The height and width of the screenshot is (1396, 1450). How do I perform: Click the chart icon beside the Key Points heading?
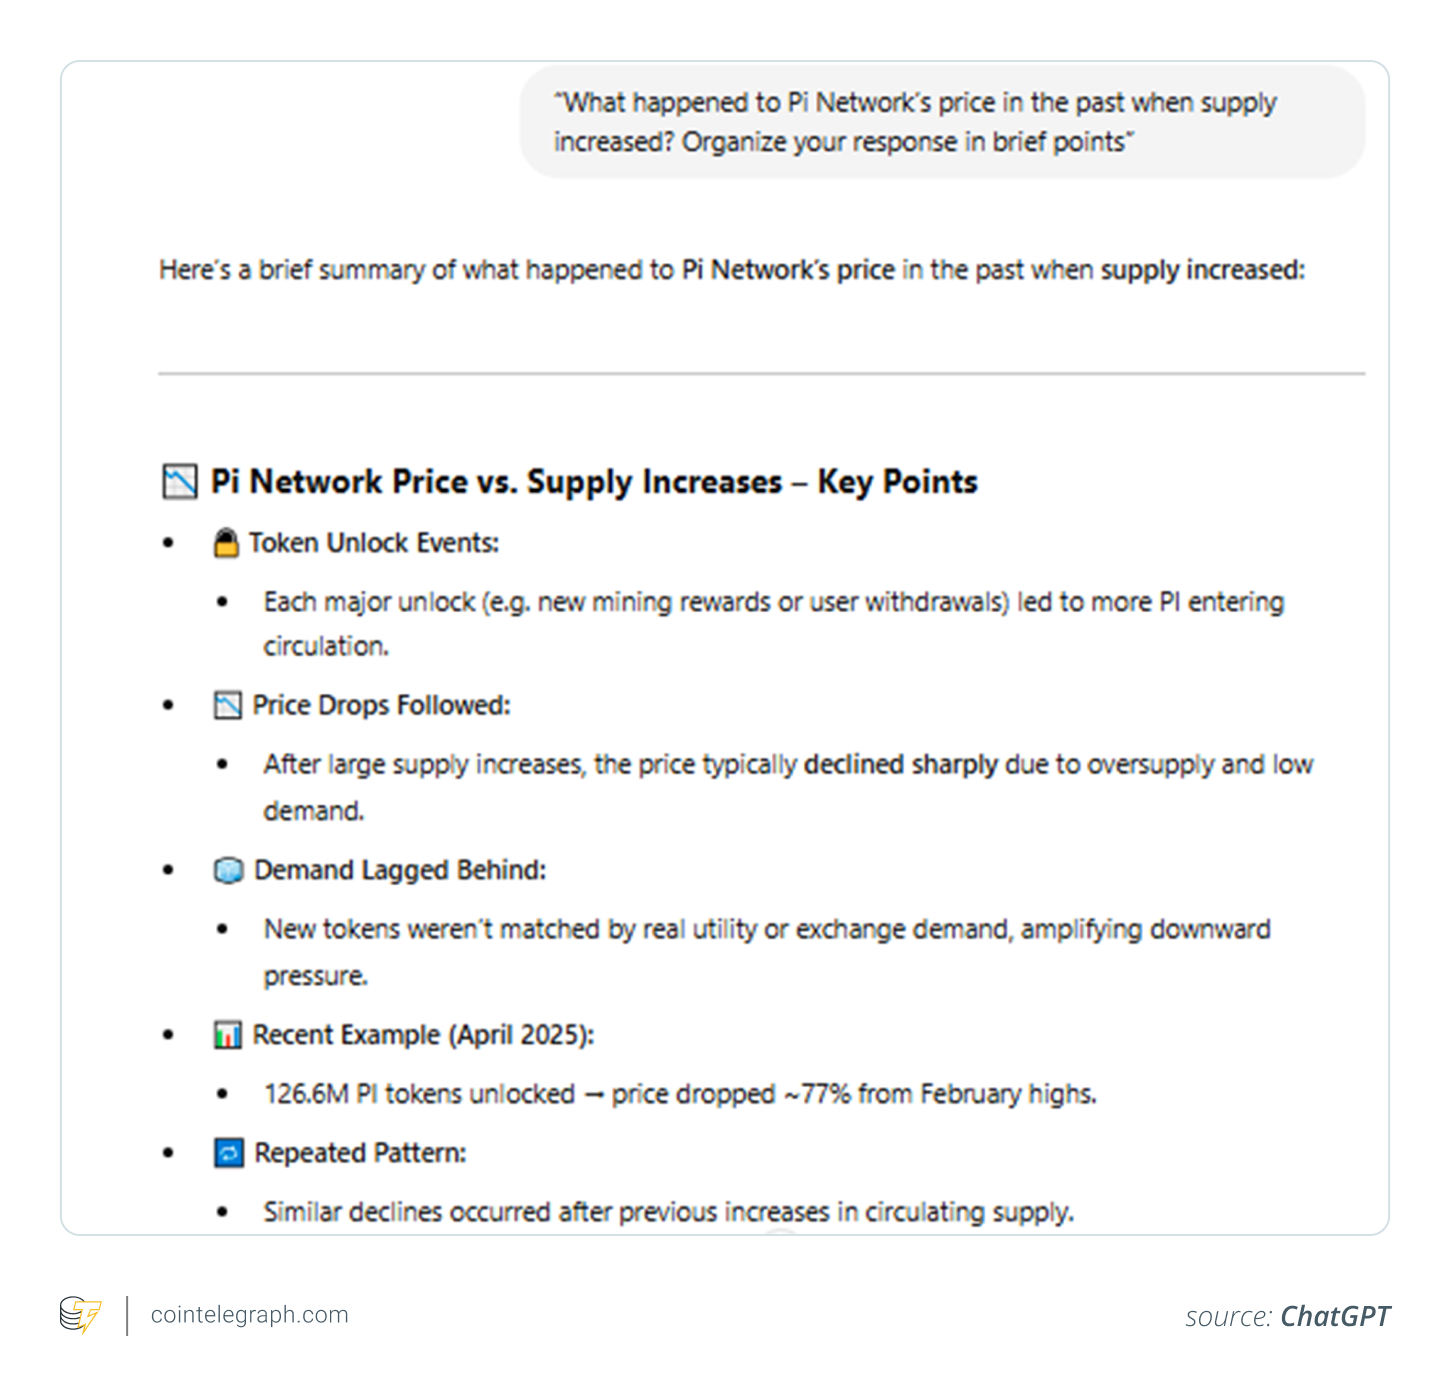pos(180,482)
